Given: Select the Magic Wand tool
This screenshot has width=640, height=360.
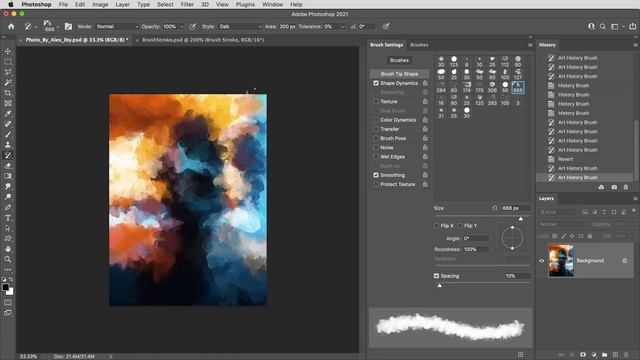Looking at the screenshot, I should (x=8, y=82).
